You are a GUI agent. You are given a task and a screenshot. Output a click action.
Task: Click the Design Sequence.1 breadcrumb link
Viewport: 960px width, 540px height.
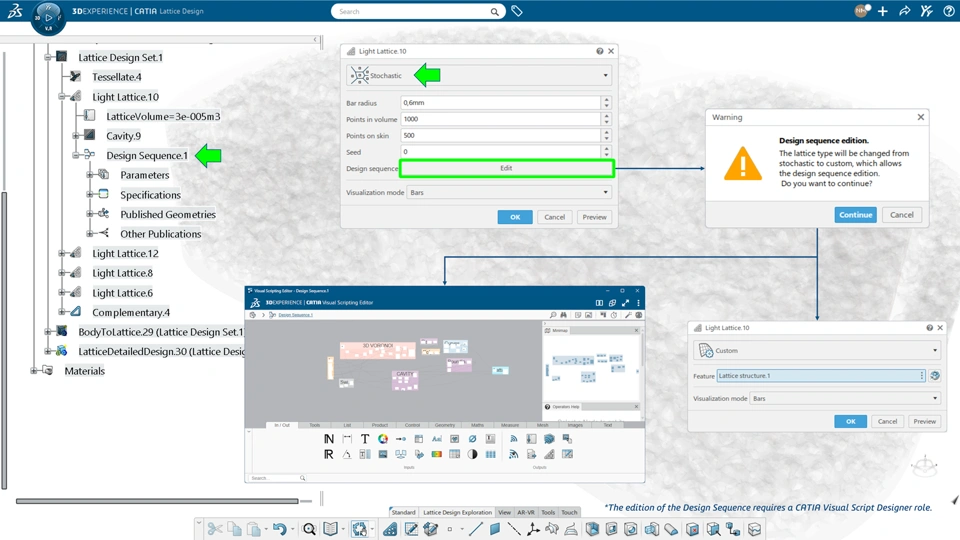point(296,315)
